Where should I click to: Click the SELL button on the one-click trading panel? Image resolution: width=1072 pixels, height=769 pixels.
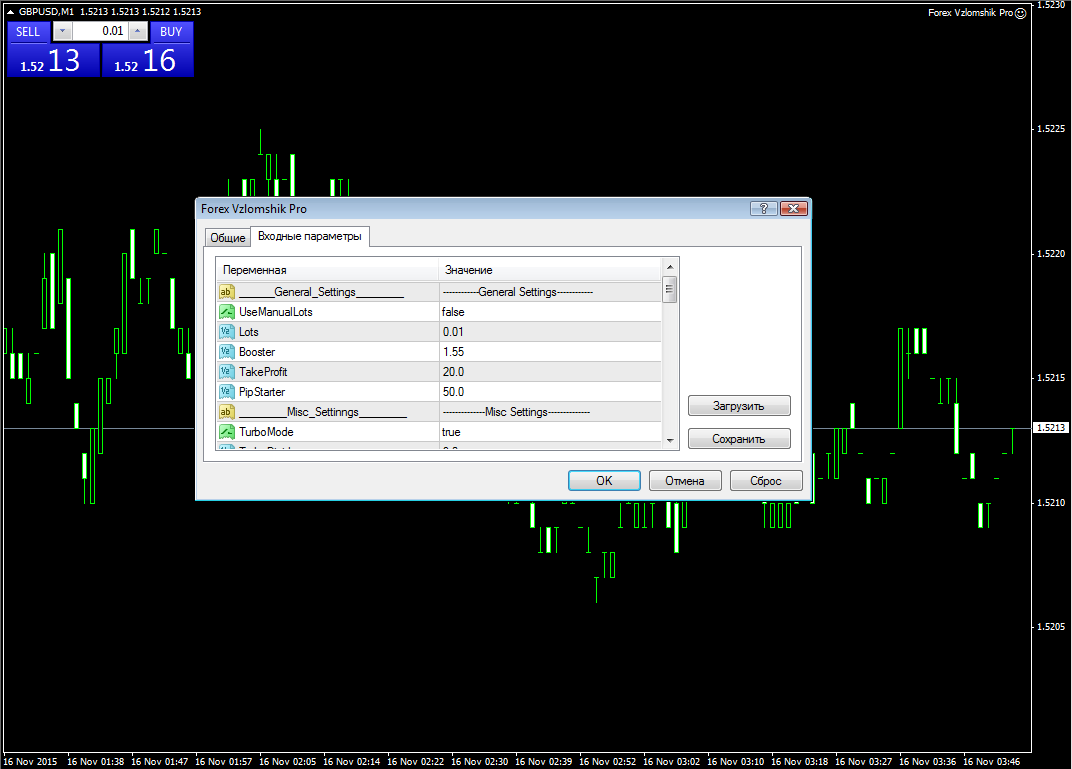pos(28,31)
